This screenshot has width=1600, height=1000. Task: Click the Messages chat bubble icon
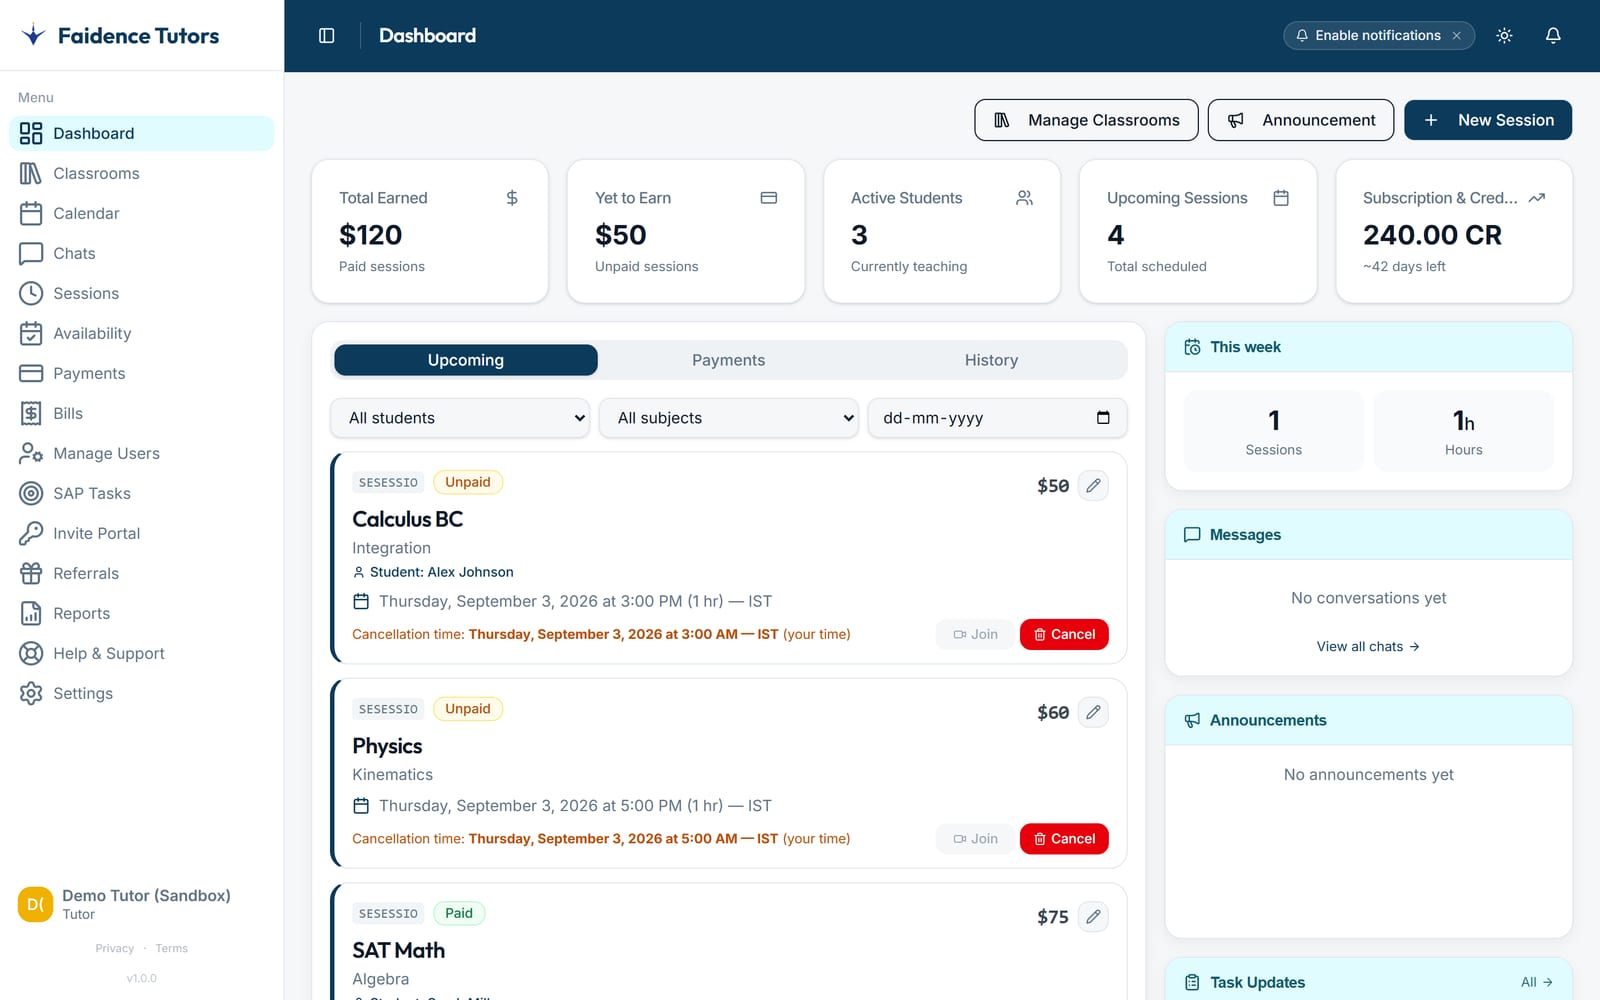(1192, 535)
